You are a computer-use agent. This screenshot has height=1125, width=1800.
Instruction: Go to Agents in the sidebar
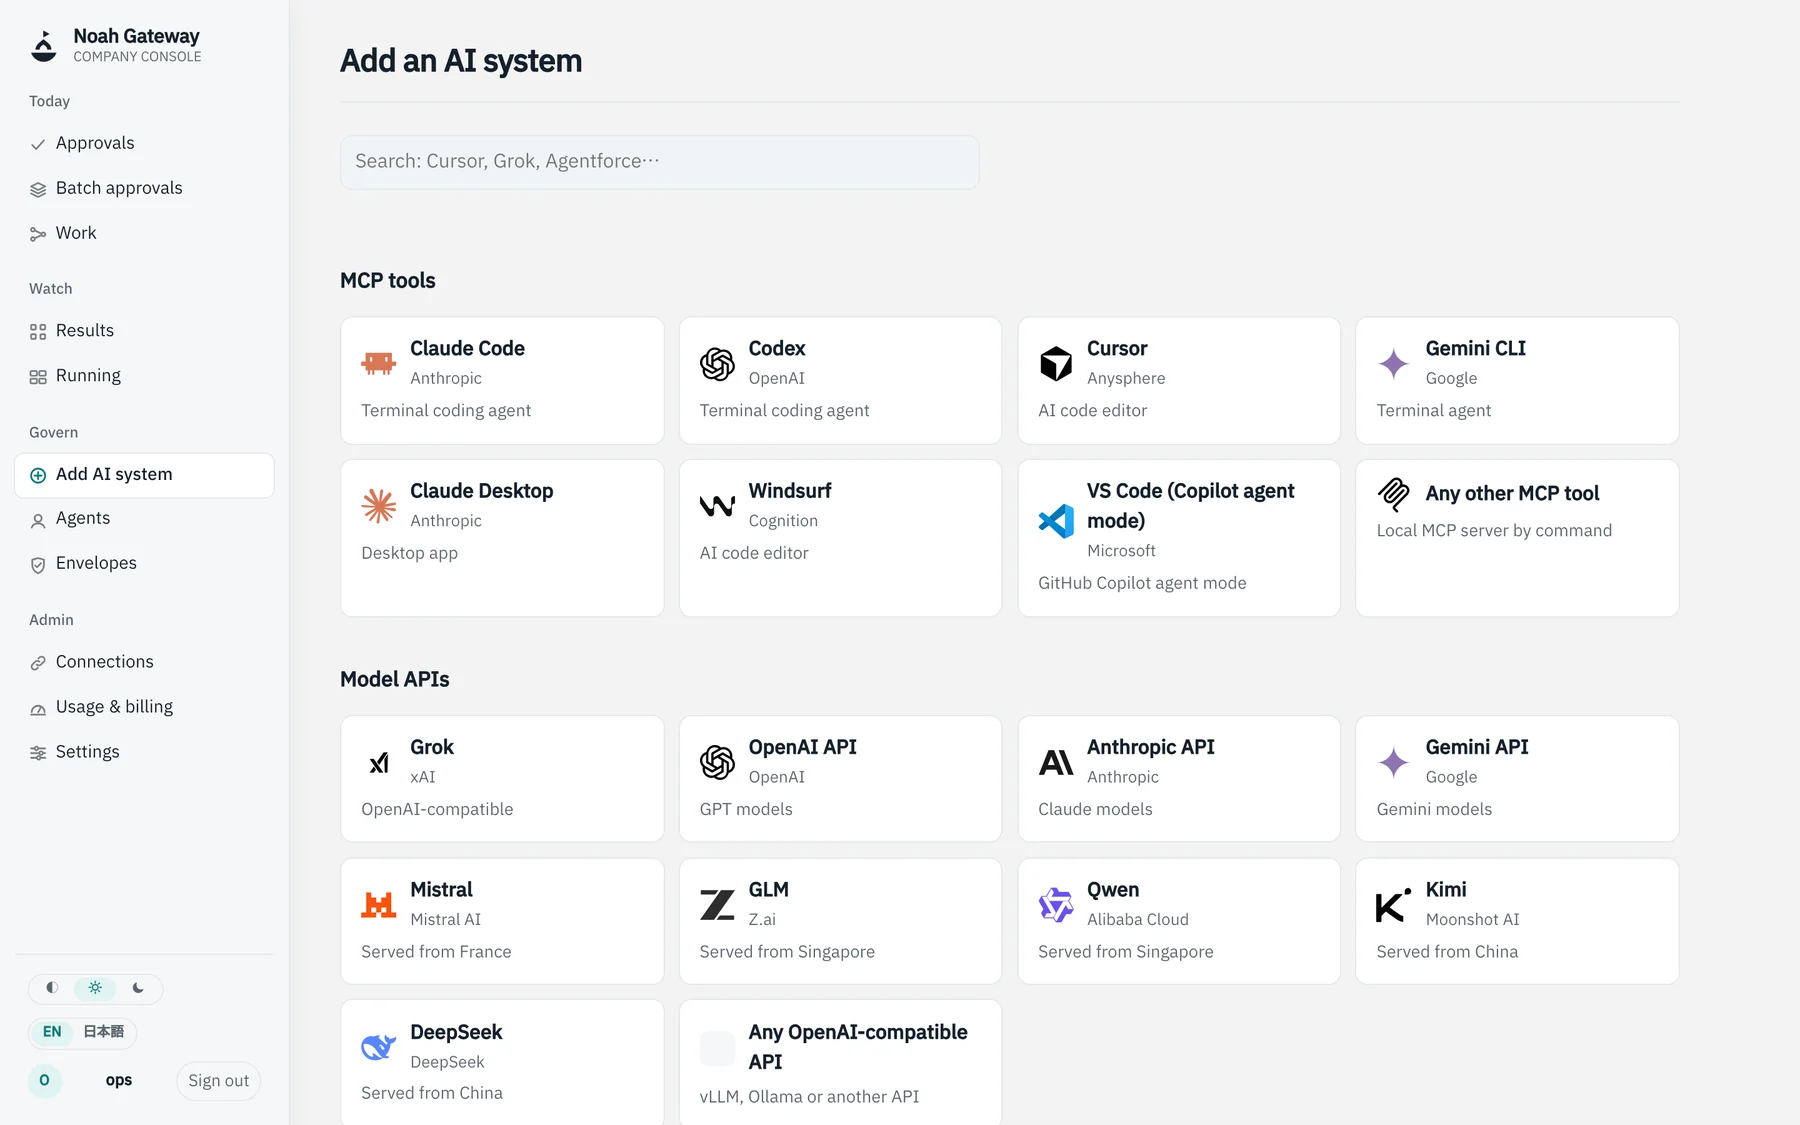[144, 519]
